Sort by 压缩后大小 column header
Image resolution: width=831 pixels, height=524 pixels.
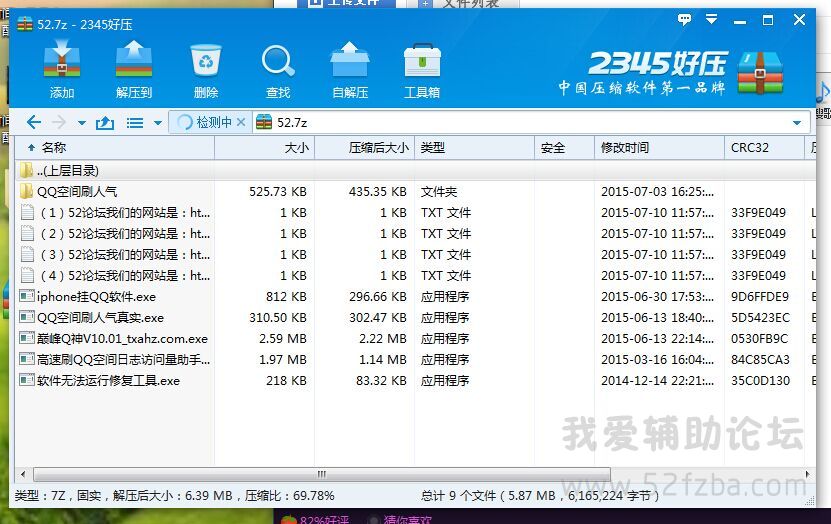[x=365, y=148]
